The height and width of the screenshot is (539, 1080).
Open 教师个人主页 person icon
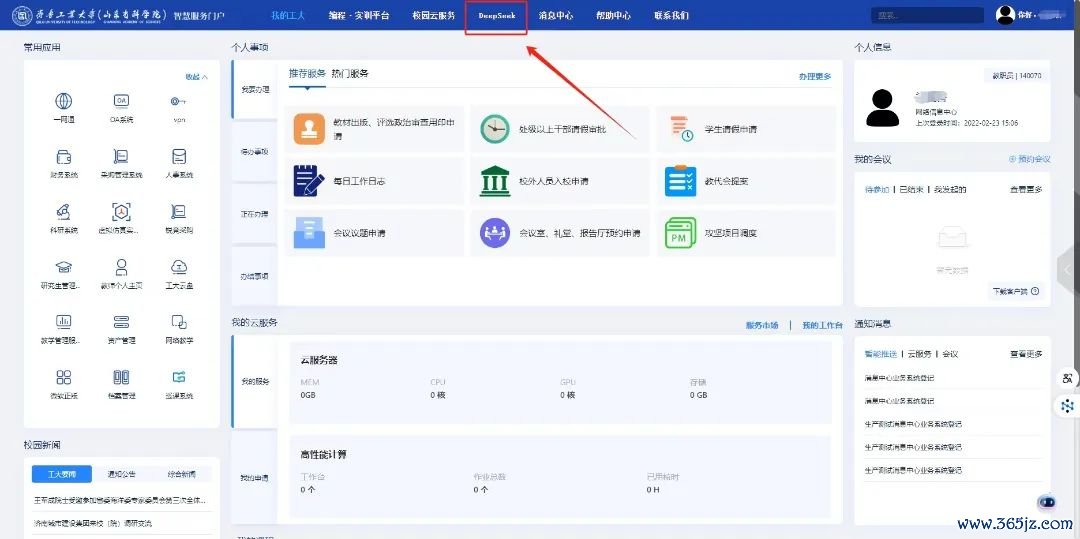coord(121,267)
